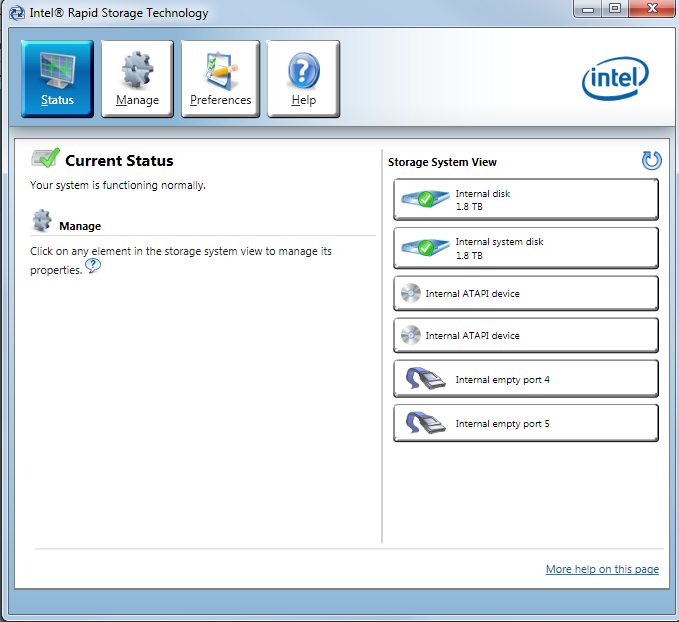Click the 'Current Status' heading
This screenshot has width=679, height=622.
[x=119, y=161]
